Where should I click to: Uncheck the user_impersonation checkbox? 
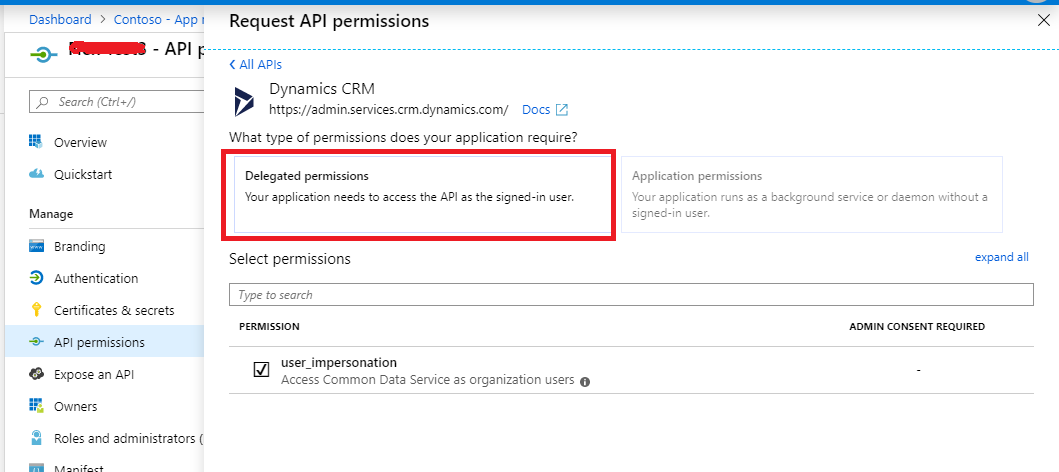pos(261,370)
